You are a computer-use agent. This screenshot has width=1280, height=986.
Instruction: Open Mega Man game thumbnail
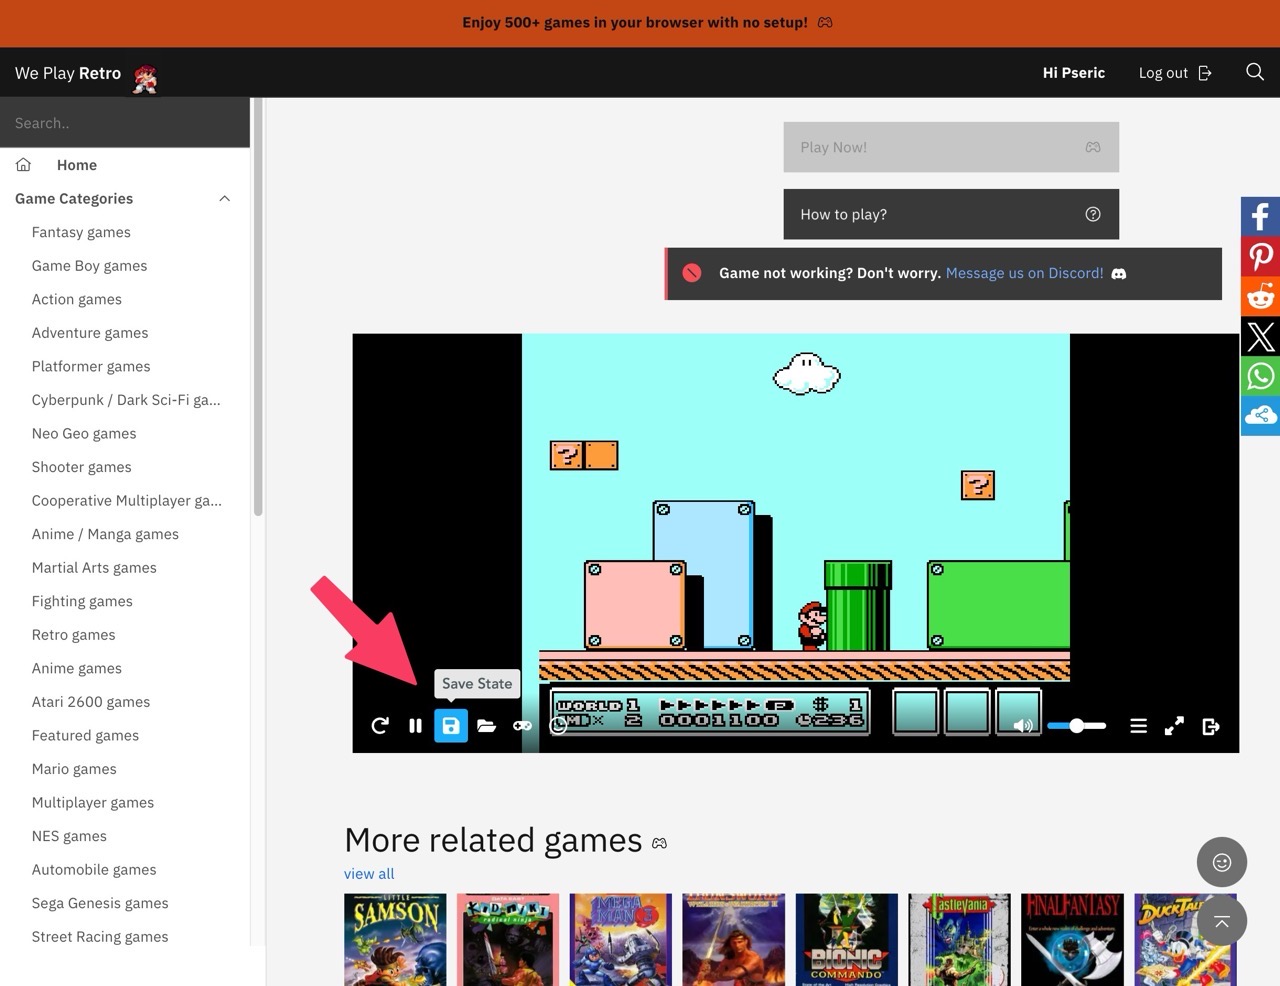pyautogui.click(x=621, y=940)
